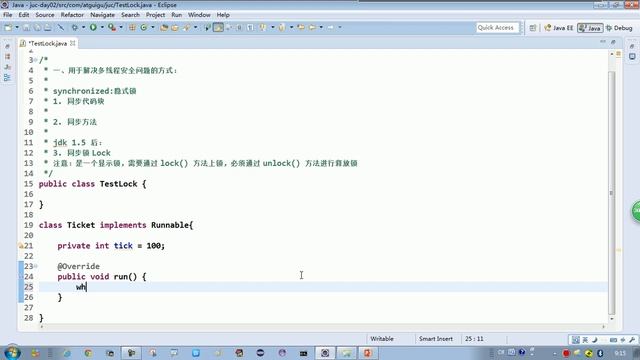
Task: Click the New Java Package icon
Action: [x=132, y=27]
